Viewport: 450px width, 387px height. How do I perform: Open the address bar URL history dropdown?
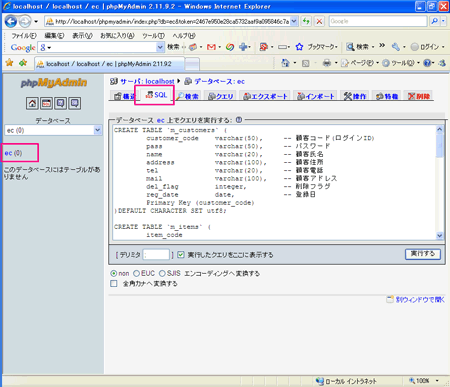294,21
